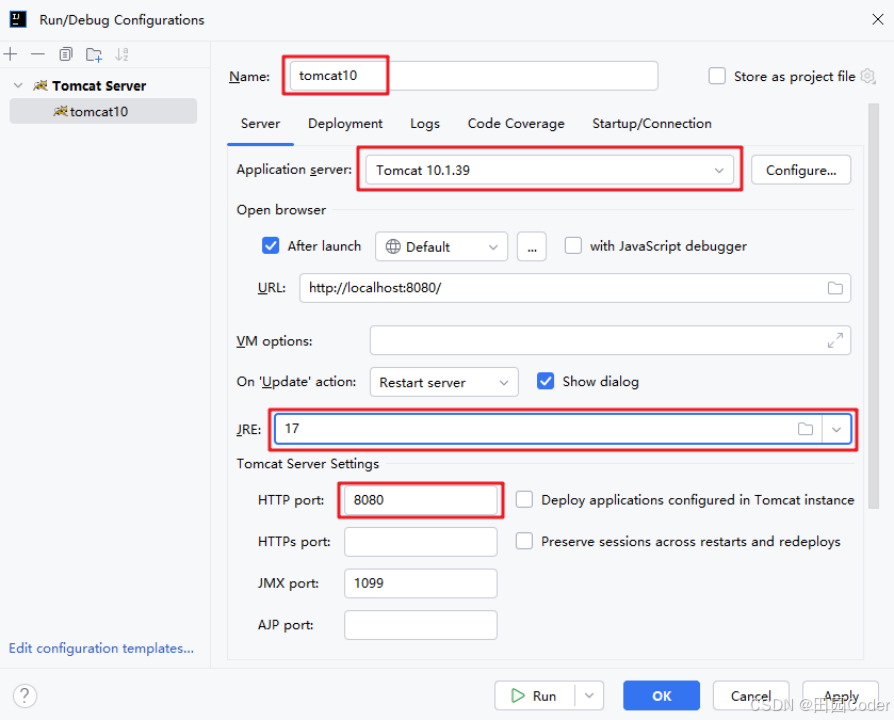Click the Copy Configuration icon
Image resolution: width=894 pixels, height=720 pixels.
click(x=65, y=54)
